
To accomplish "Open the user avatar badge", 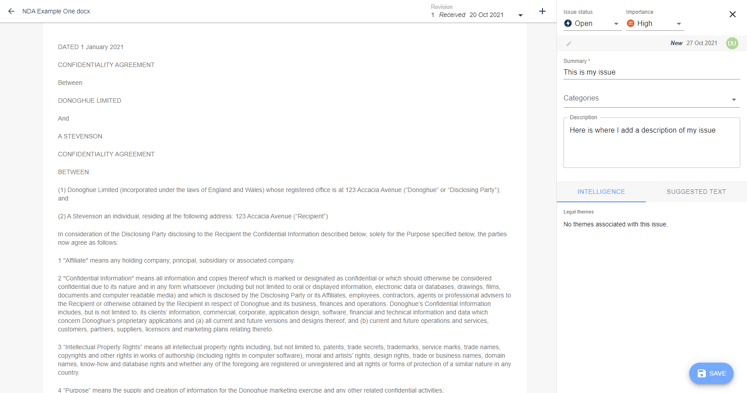I will (732, 43).
